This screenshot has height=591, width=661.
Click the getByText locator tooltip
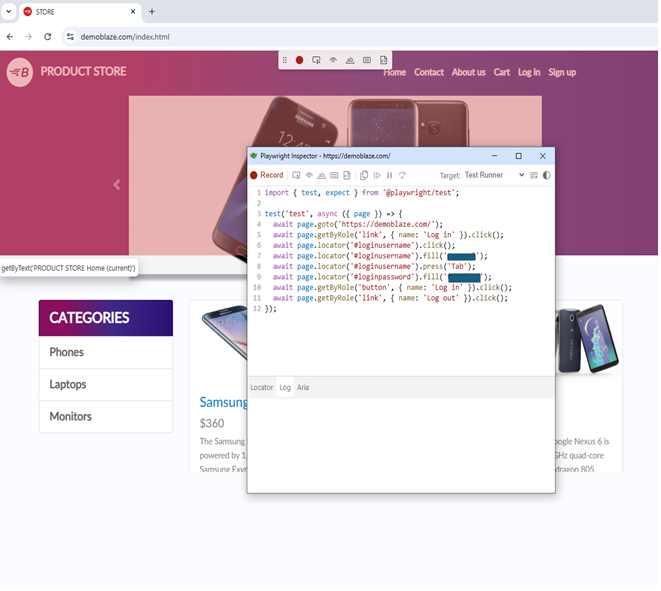(68, 268)
